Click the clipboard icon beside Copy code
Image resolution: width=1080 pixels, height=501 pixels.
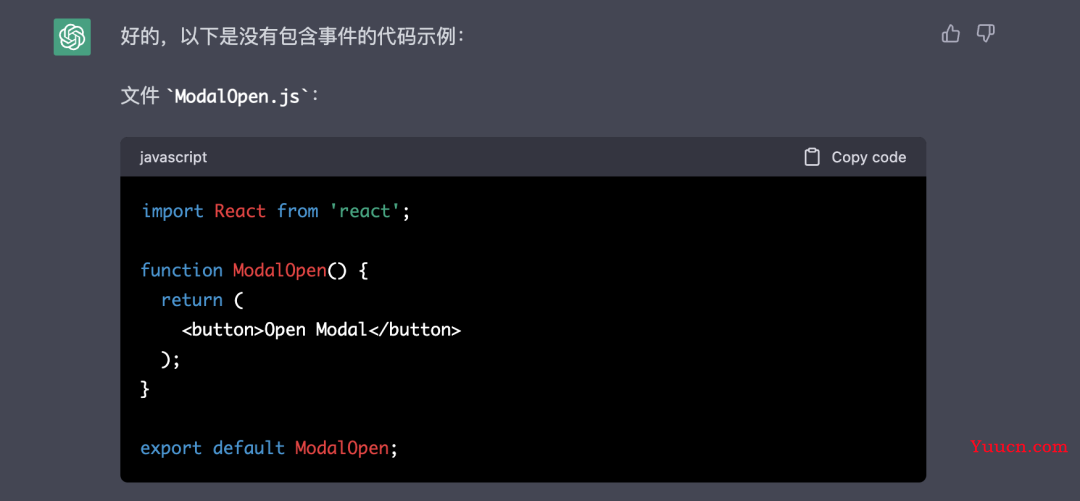pyautogui.click(x=812, y=157)
